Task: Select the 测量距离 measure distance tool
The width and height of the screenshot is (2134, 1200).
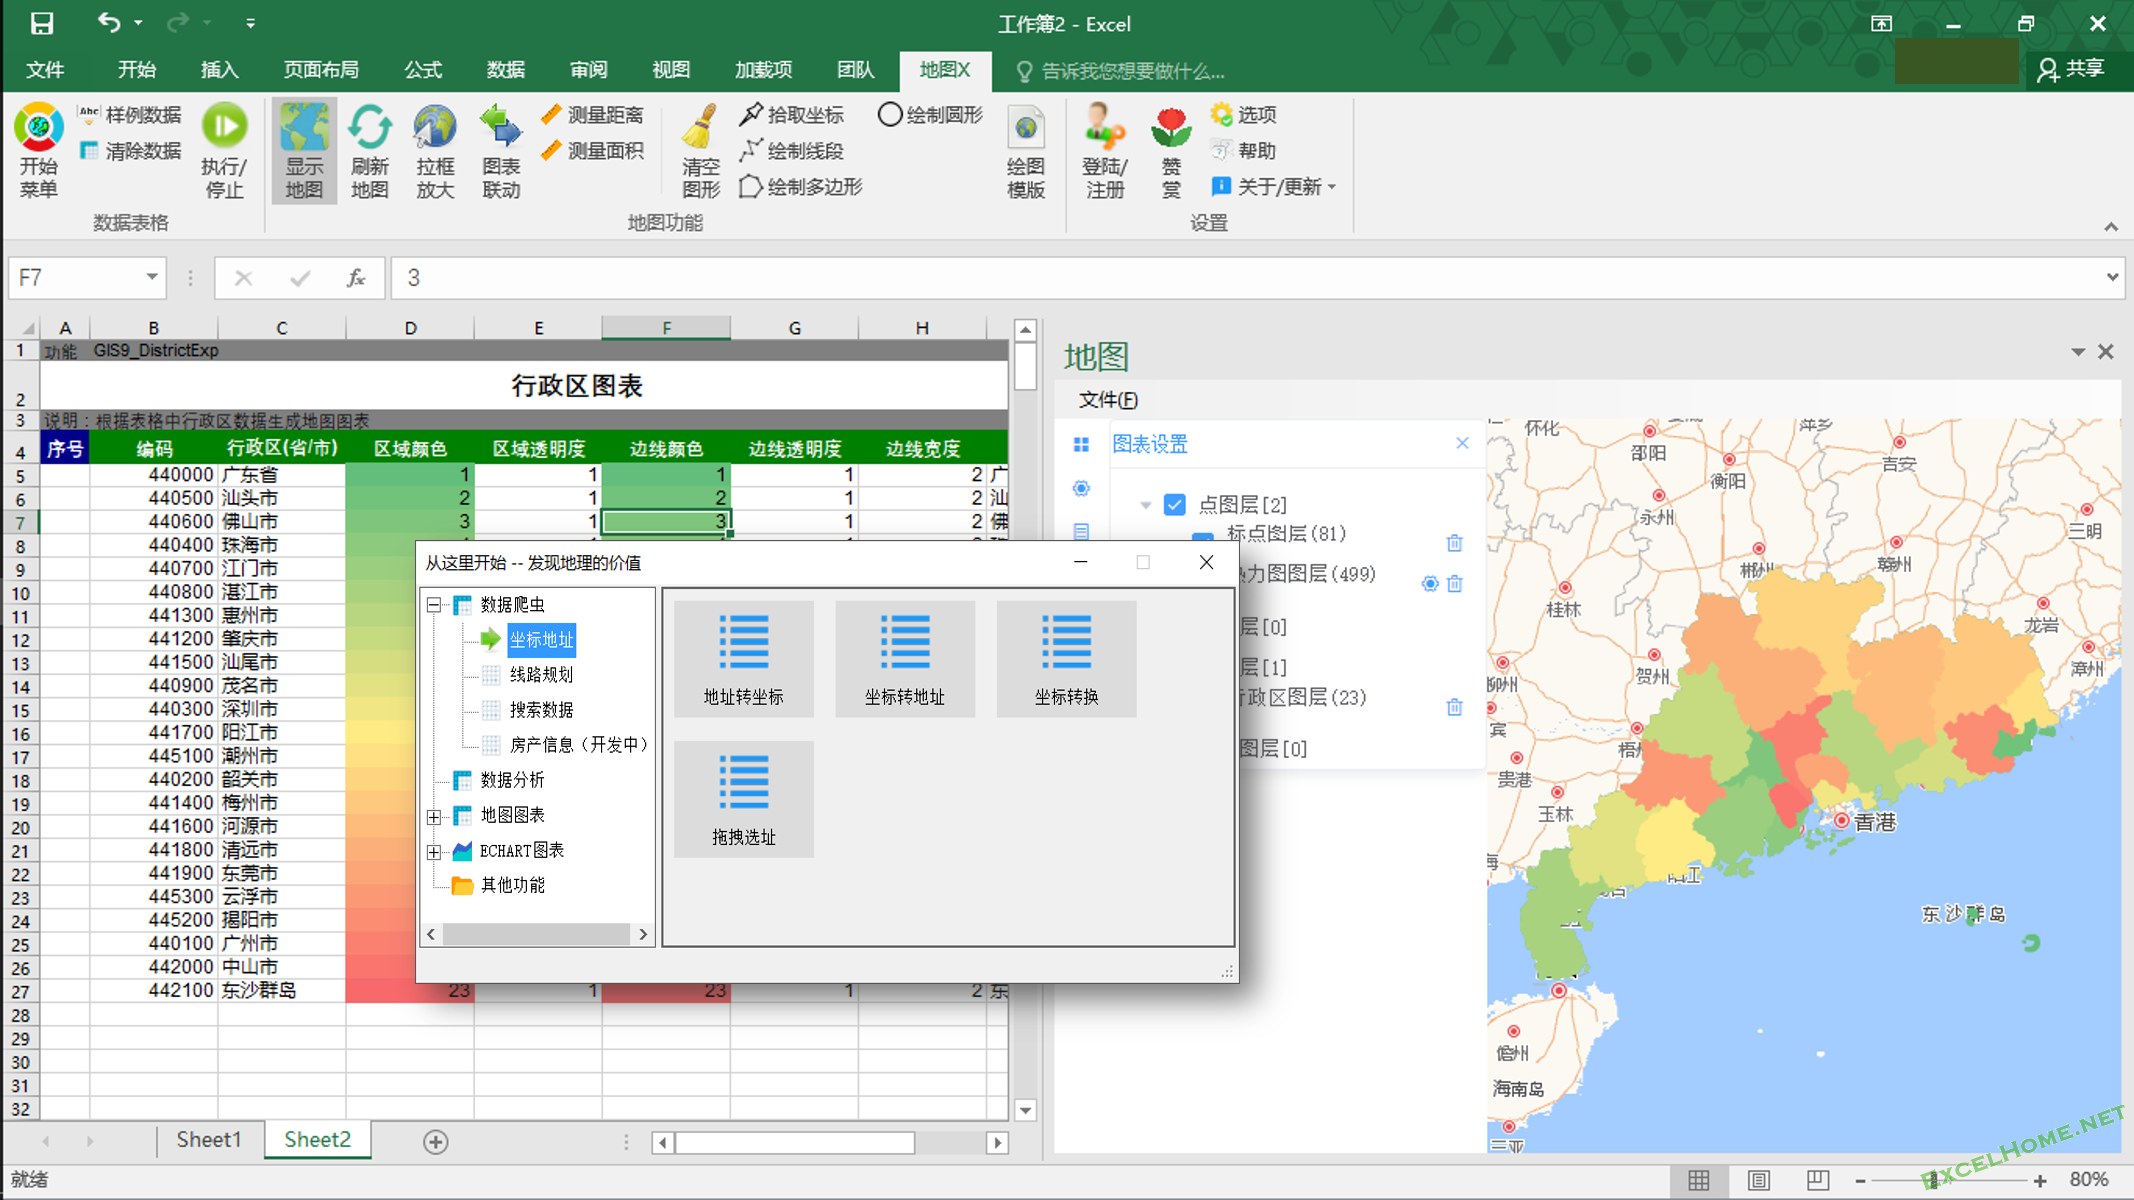Action: [592, 115]
